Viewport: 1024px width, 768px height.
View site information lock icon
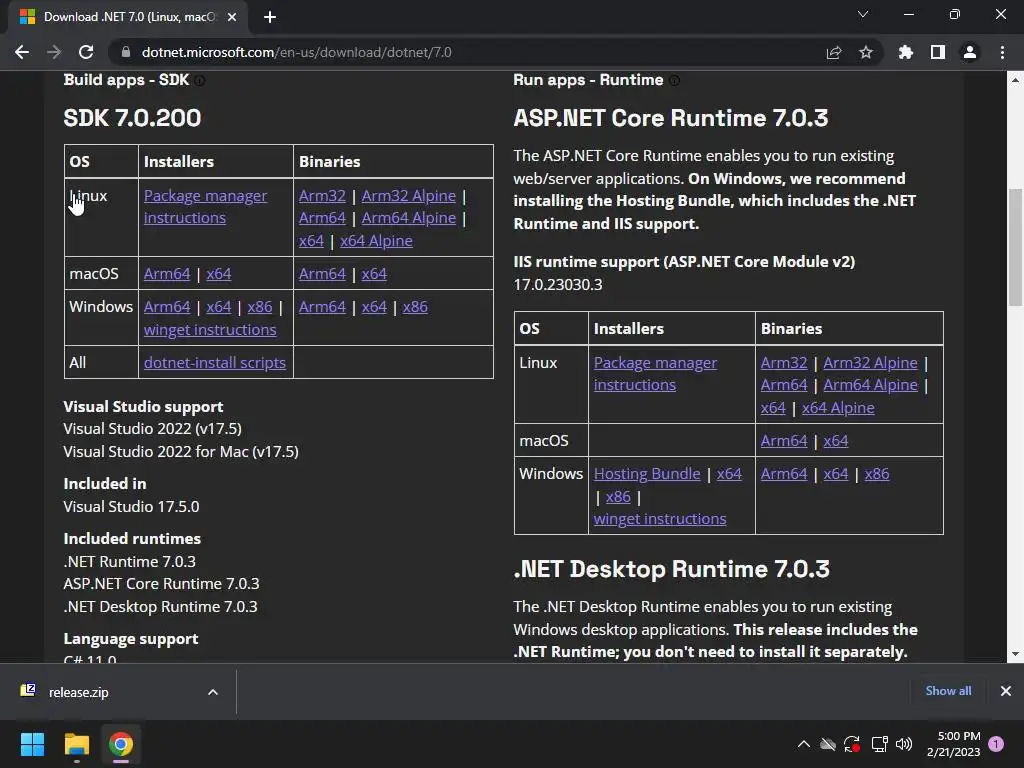[x=126, y=52]
